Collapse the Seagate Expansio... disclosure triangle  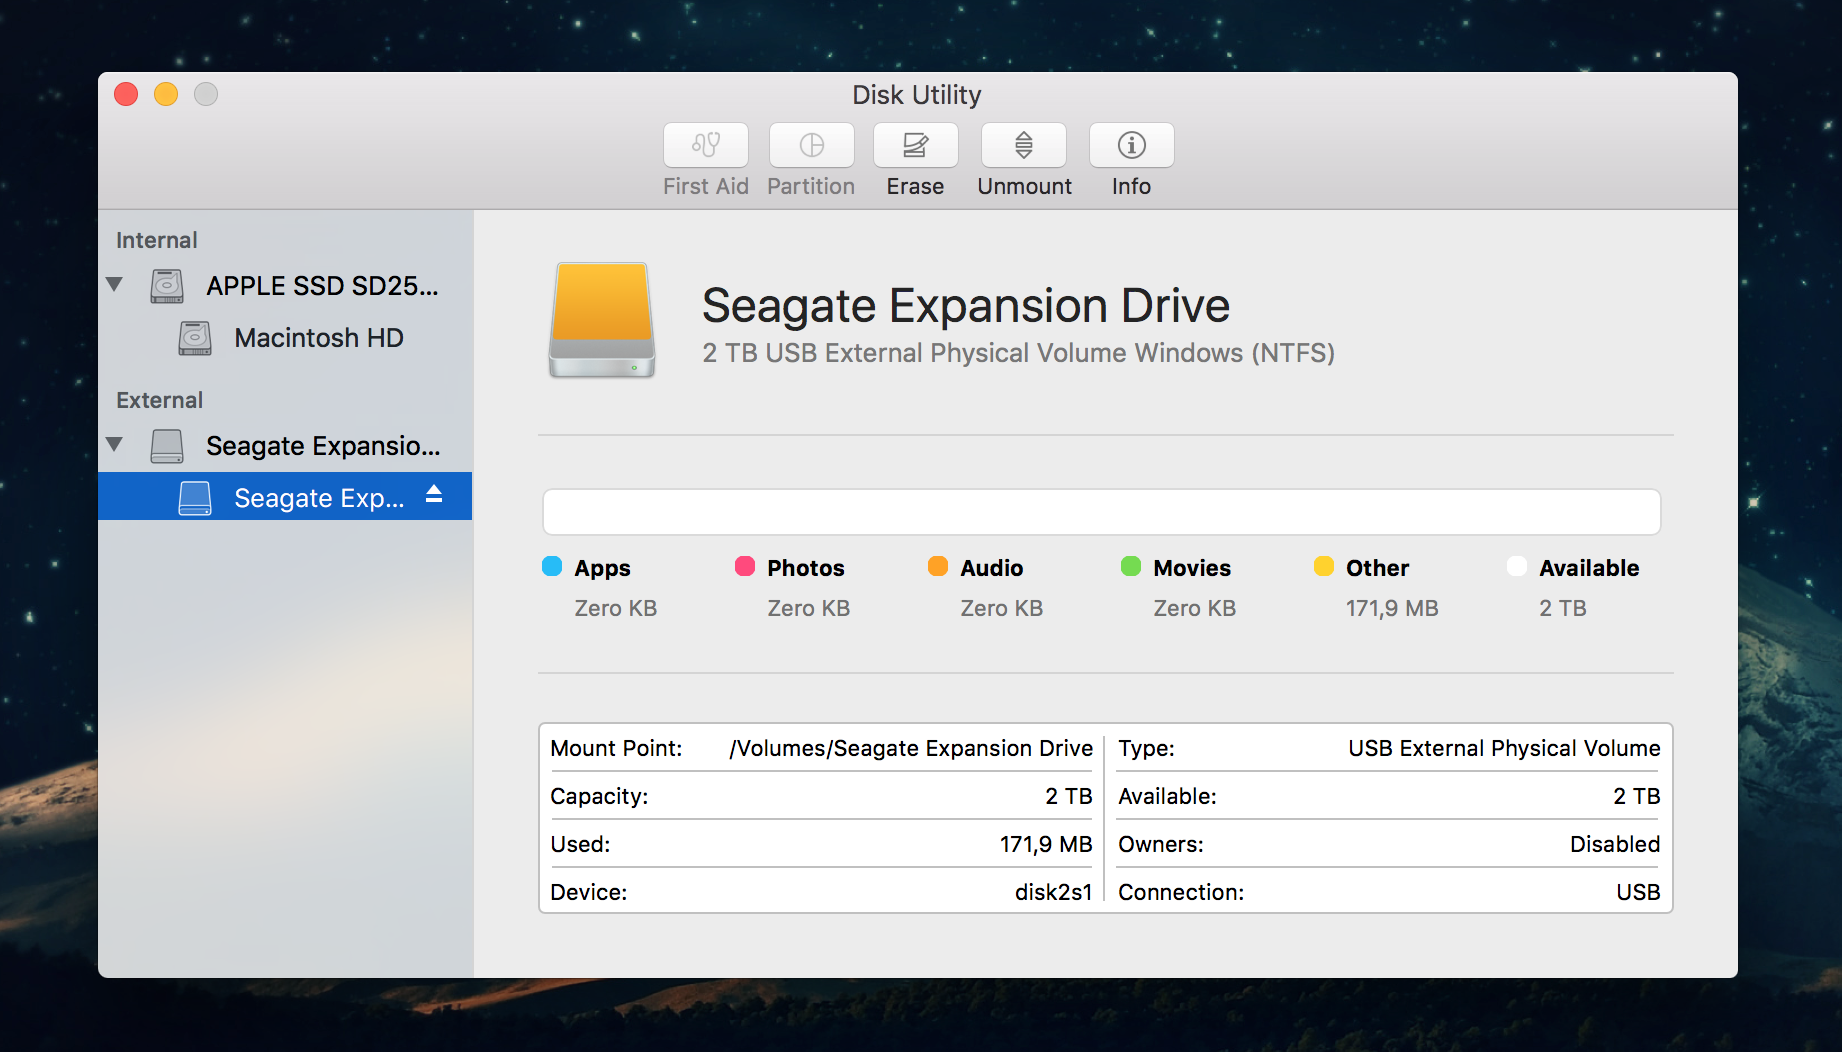pyautogui.click(x=115, y=444)
